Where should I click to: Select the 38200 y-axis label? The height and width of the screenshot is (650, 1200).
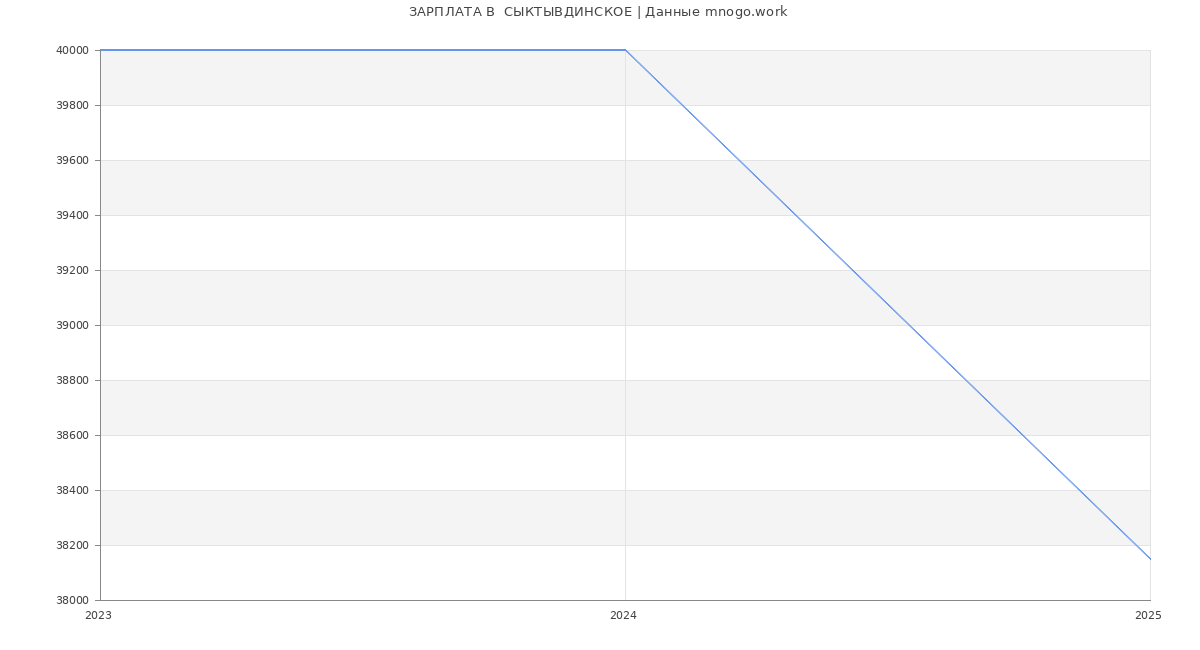(x=72, y=545)
